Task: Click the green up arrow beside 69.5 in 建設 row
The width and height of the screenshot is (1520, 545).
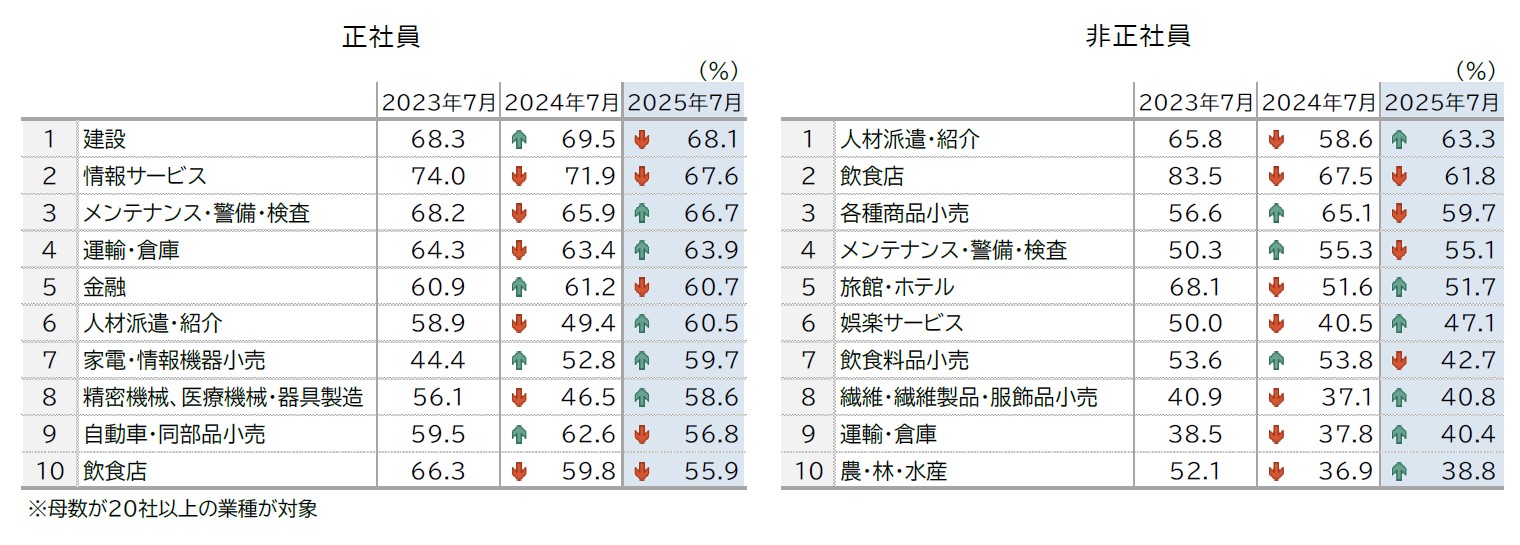Action: [x=518, y=140]
